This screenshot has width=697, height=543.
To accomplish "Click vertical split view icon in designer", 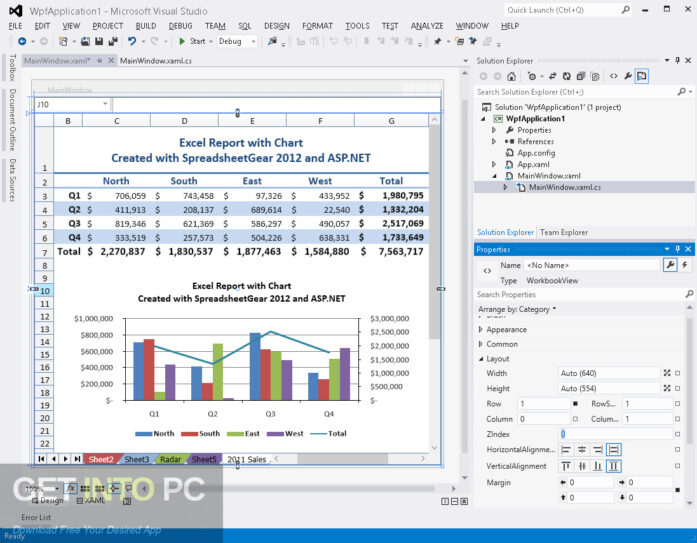I will 445,501.
